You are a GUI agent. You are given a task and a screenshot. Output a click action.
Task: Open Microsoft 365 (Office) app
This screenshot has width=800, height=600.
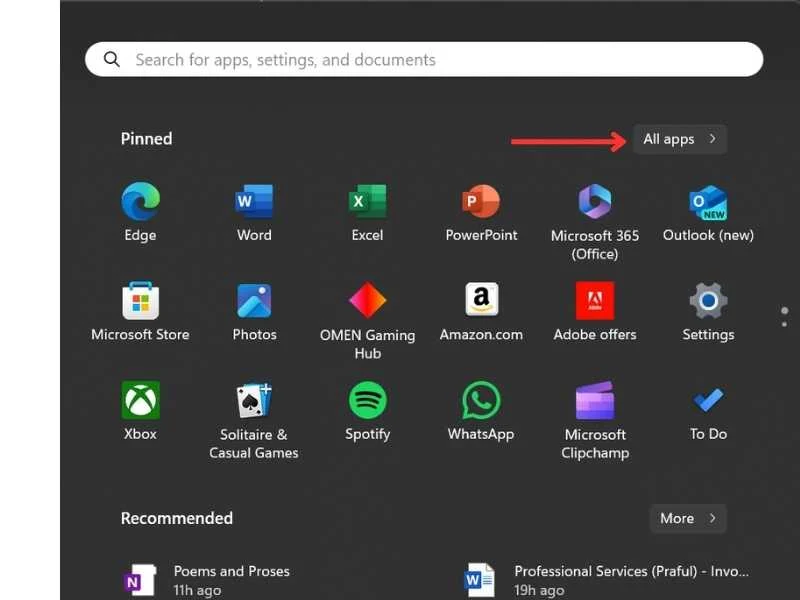[x=595, y=202]
